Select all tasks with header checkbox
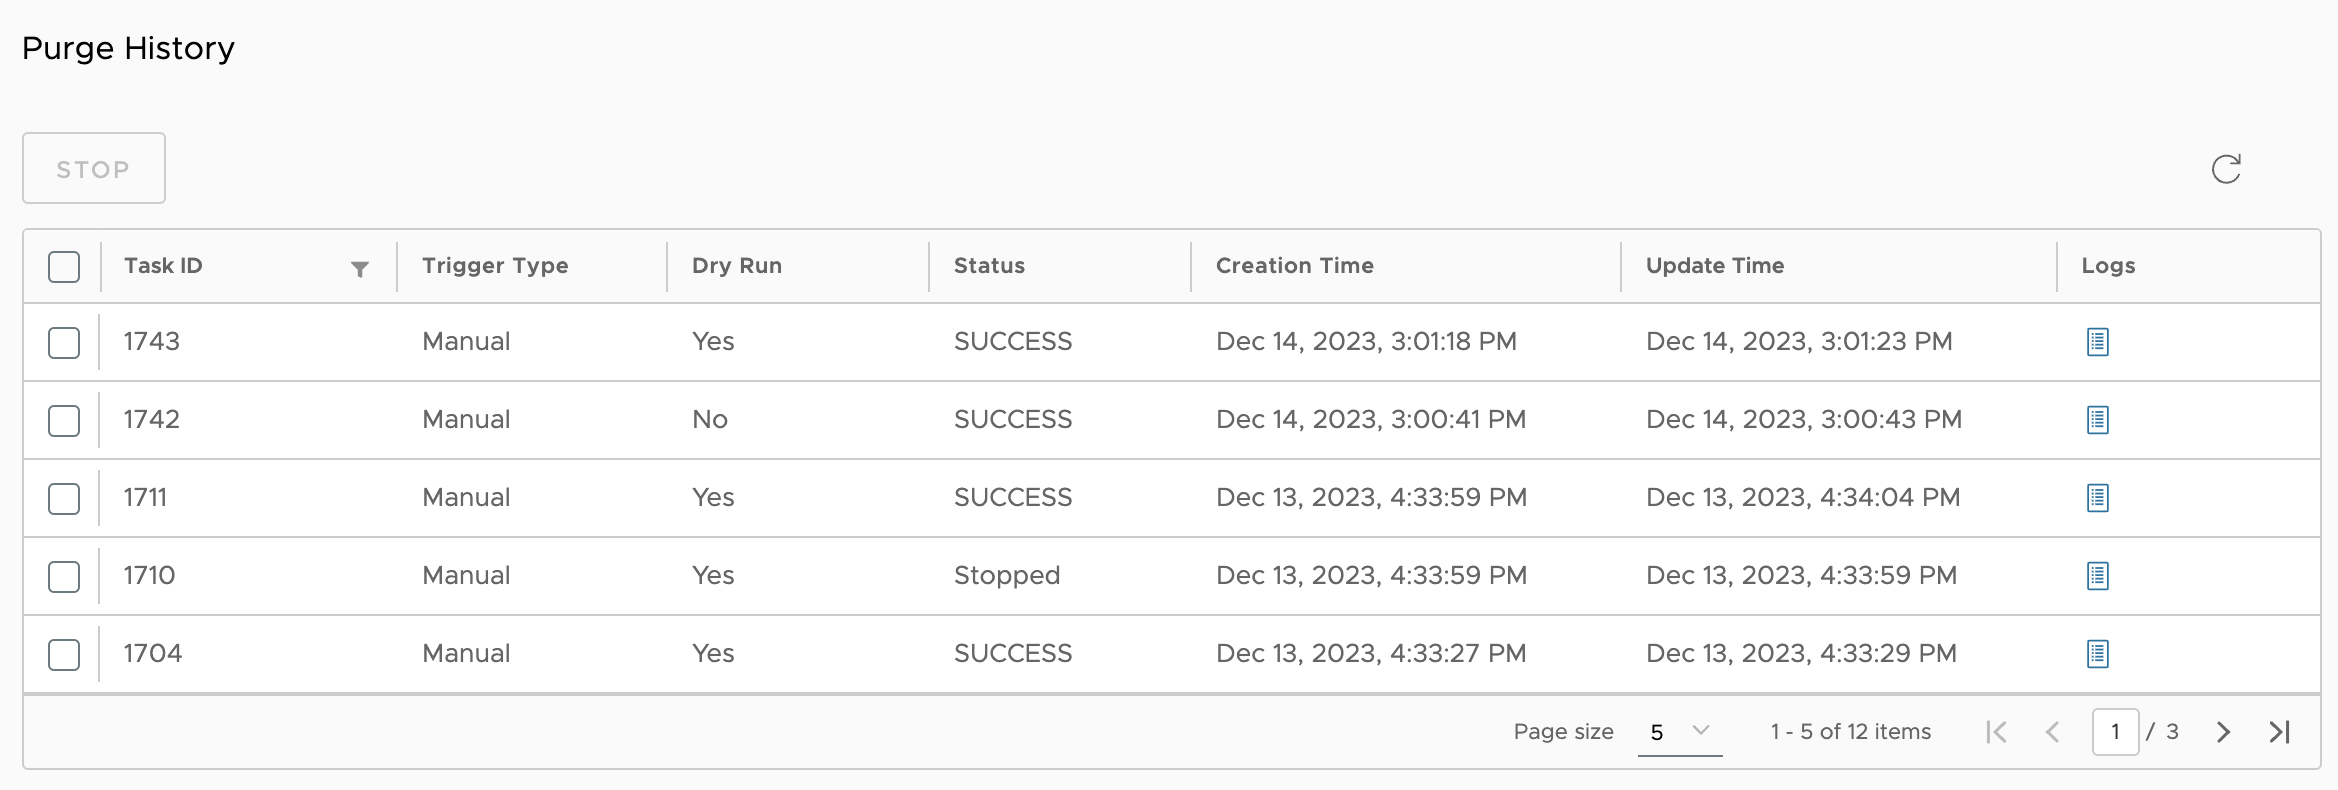 click(64, 267)
